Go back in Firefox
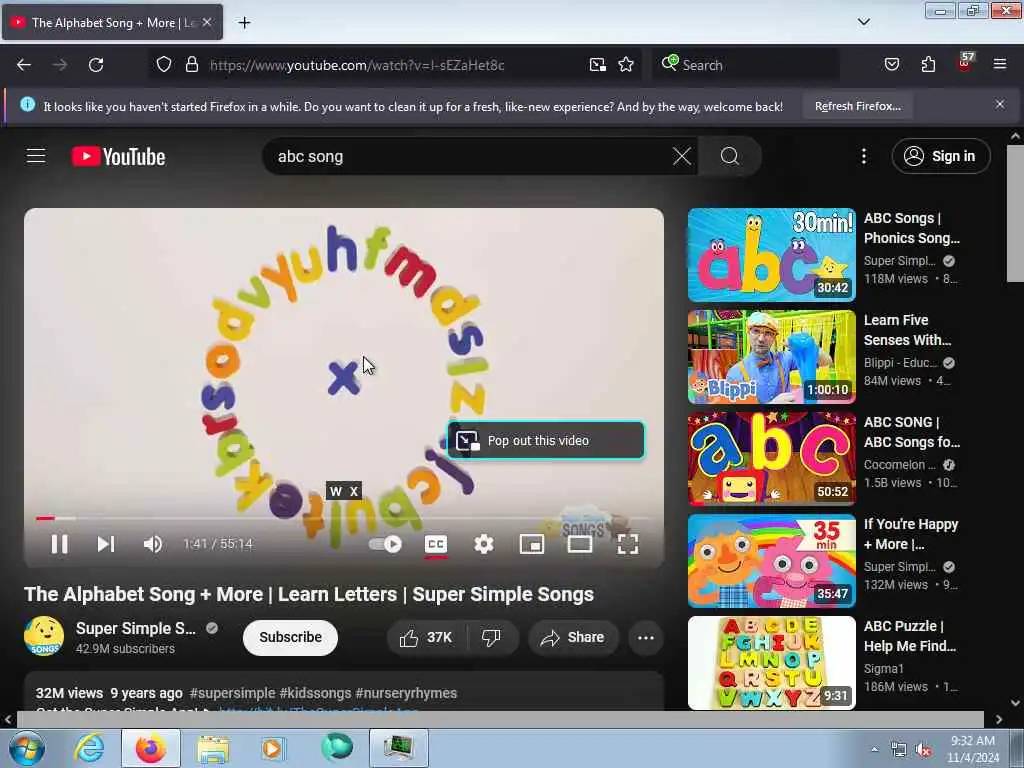The height and width of the screenshot is (768, 1024). (24, 65)
